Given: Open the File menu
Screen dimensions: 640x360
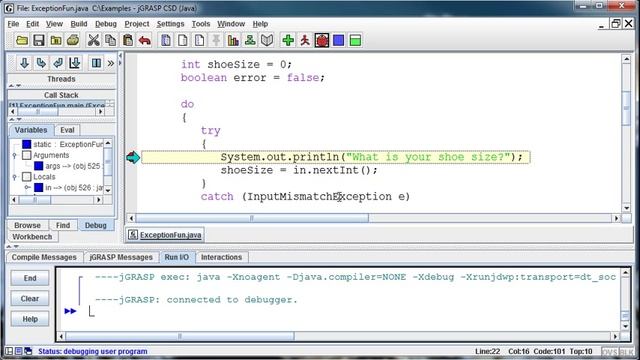Looking at the screenshot, I should coord(13,24).
